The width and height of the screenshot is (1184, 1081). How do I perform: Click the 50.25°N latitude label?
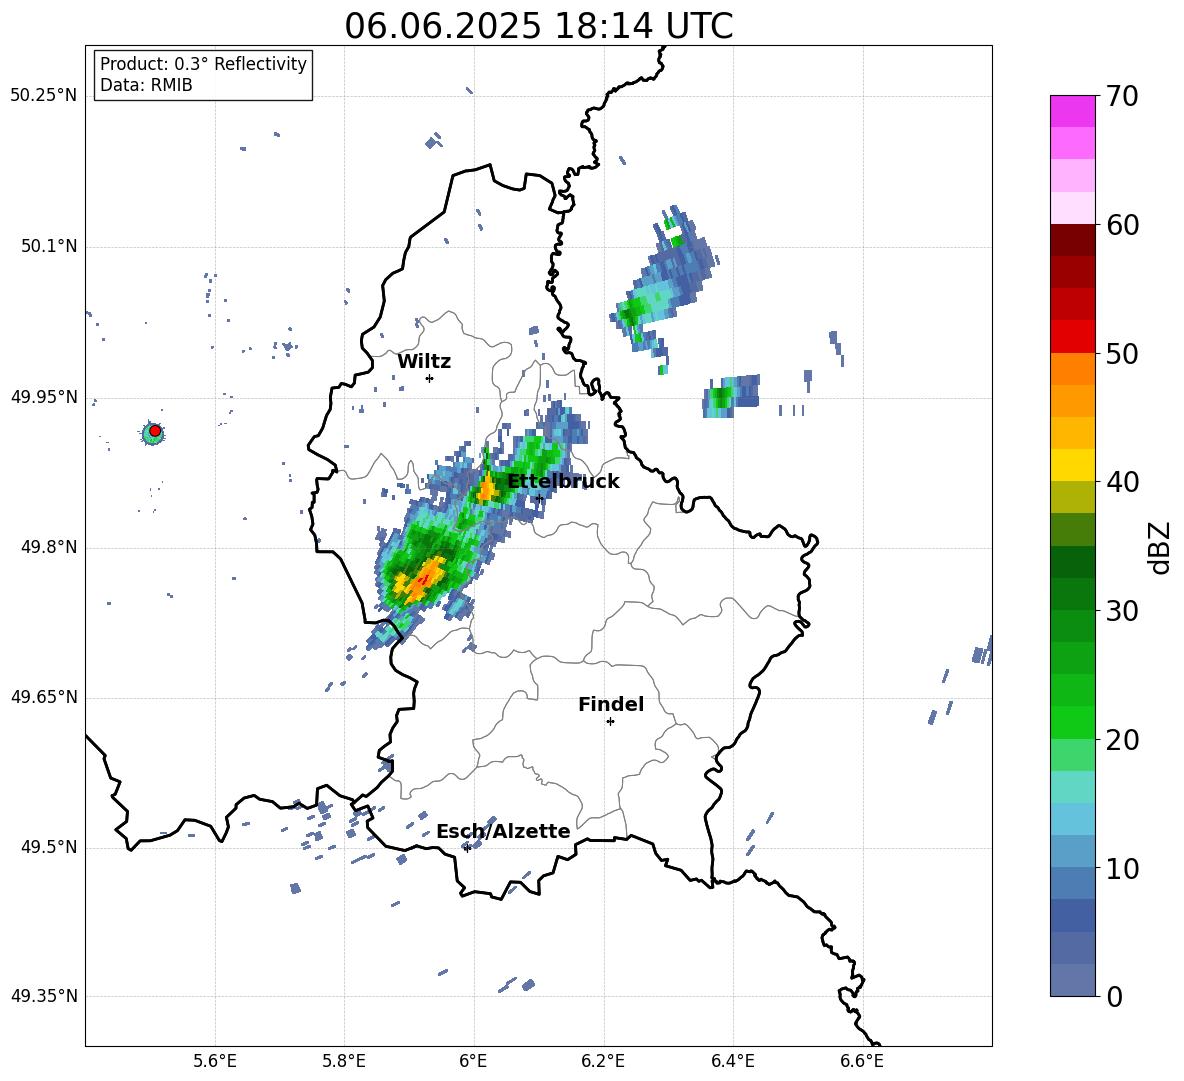pyautogui.click(x=44, y=96)
